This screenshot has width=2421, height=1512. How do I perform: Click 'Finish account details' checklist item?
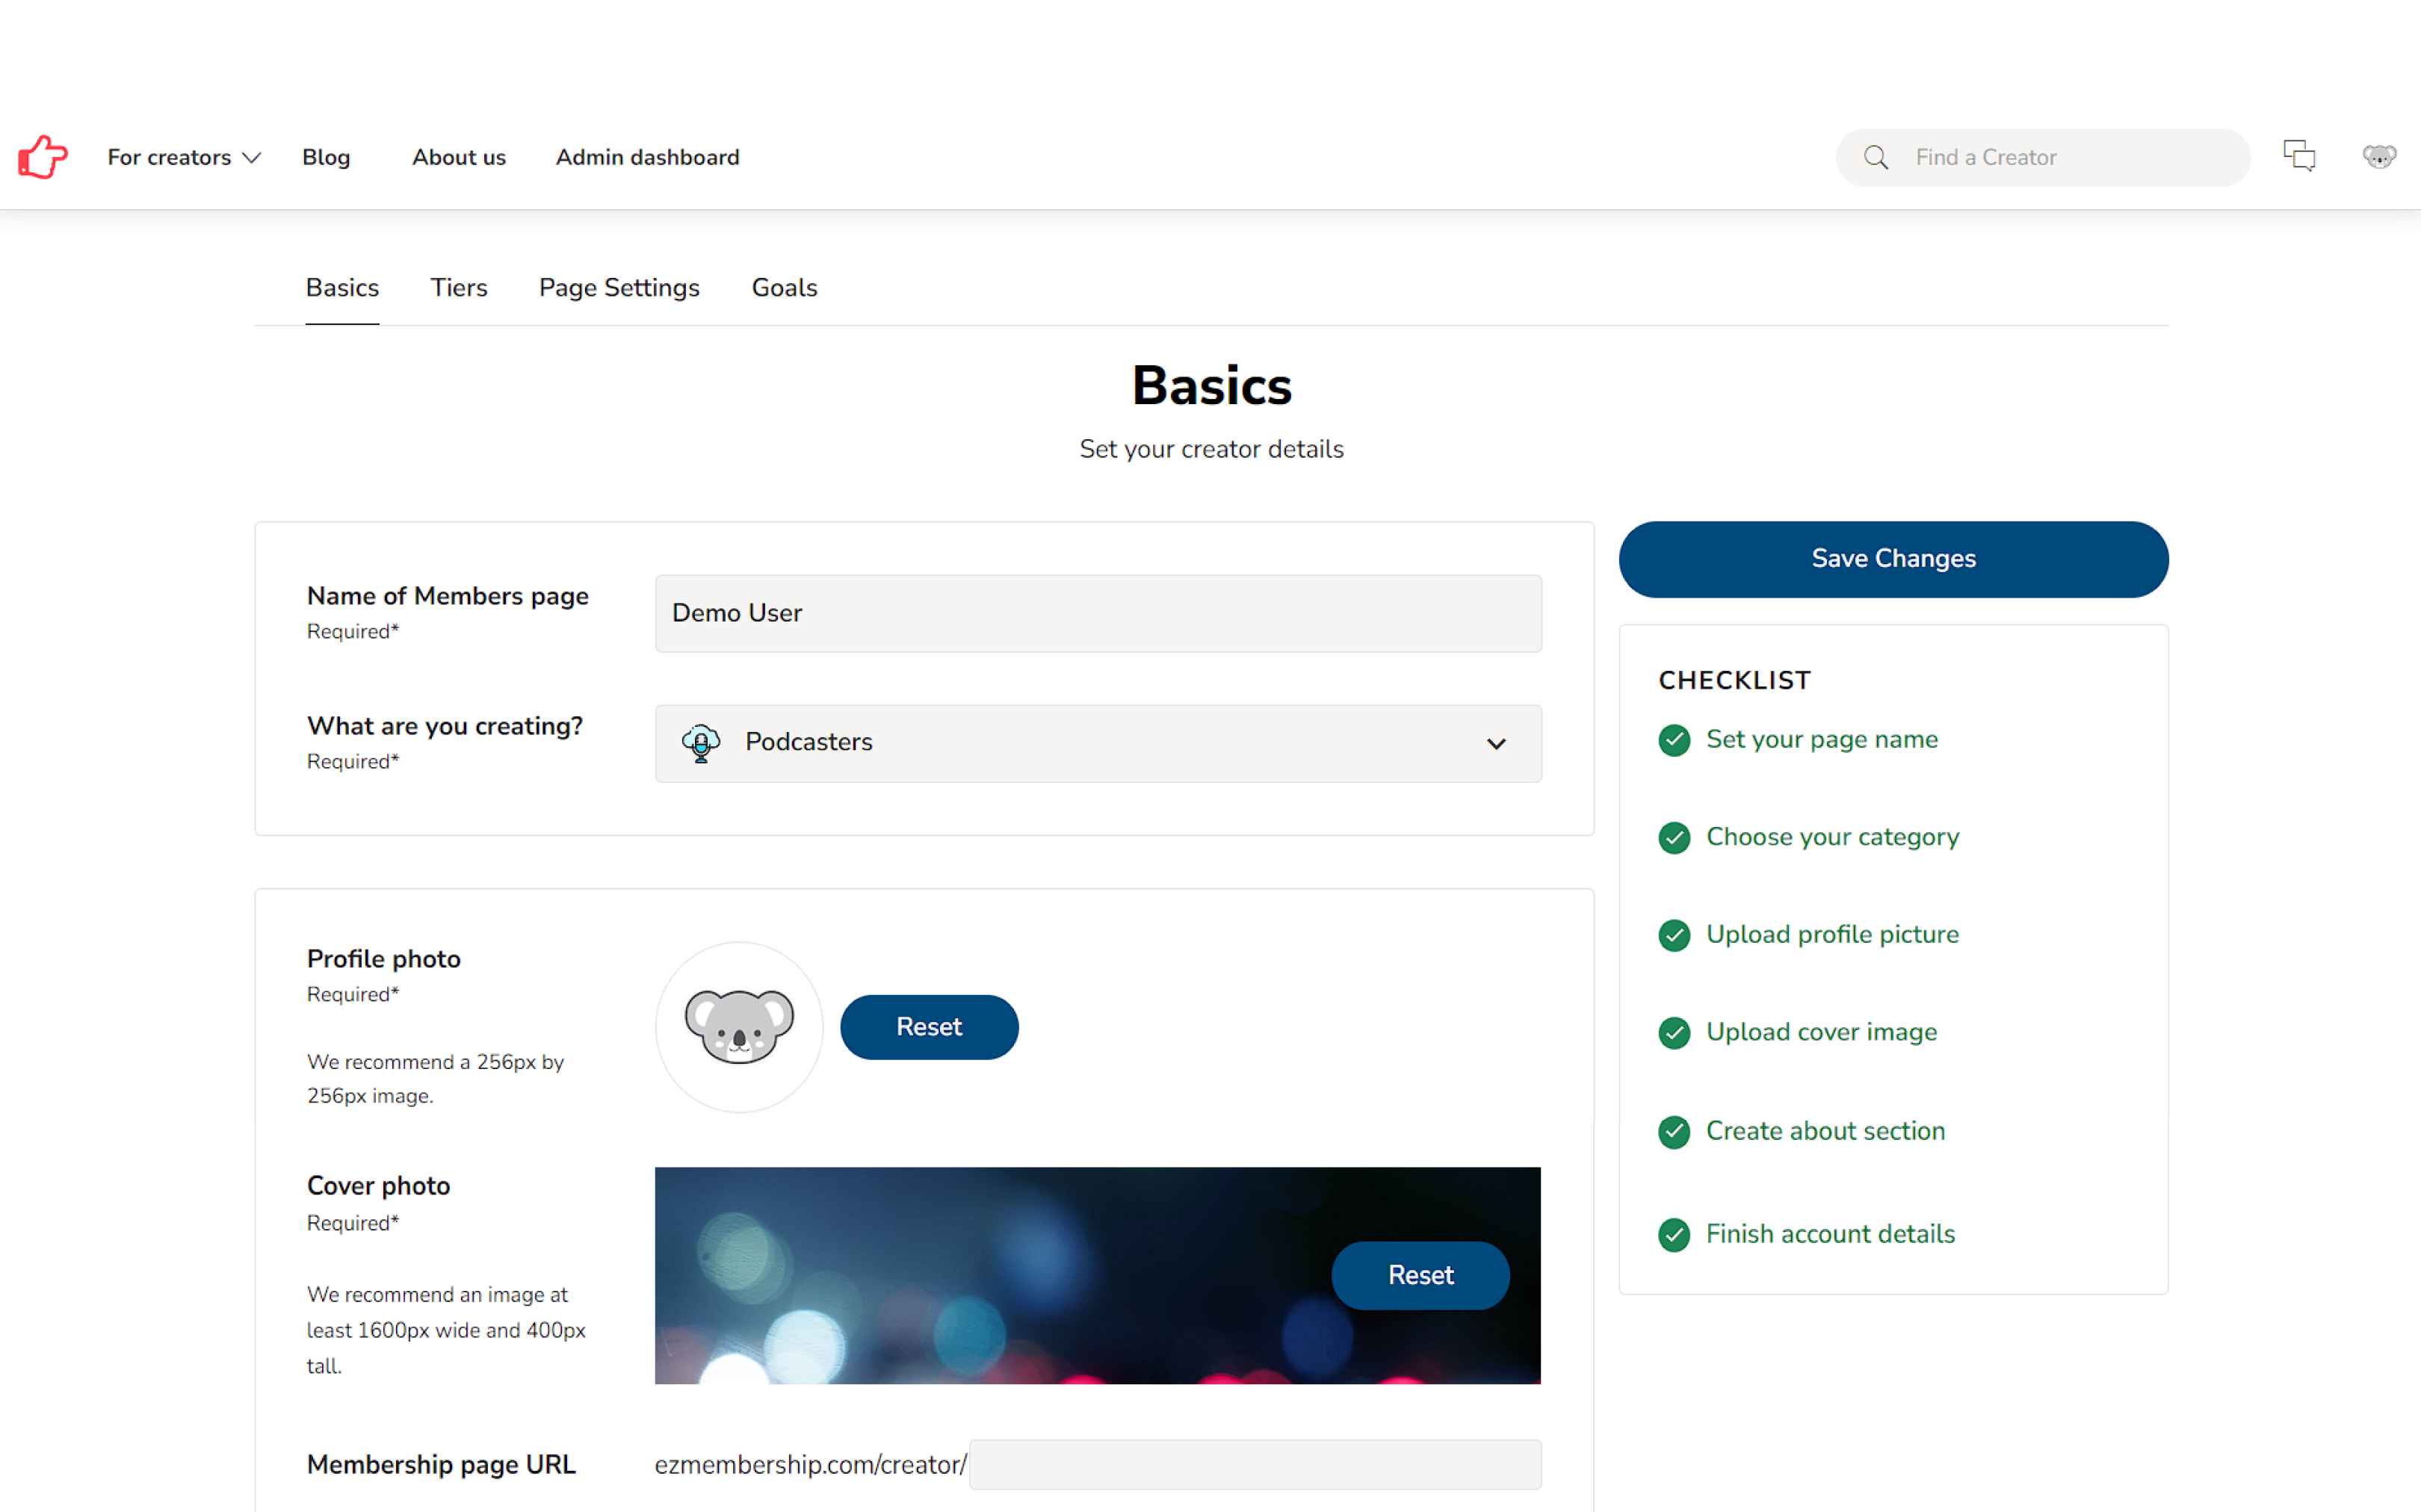tap(1831, 1234)
